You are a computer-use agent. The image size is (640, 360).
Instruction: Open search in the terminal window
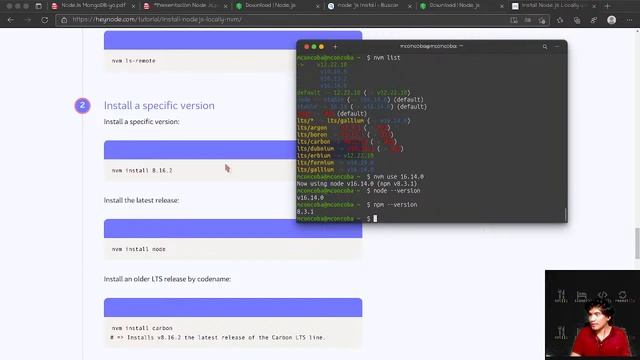545,47
